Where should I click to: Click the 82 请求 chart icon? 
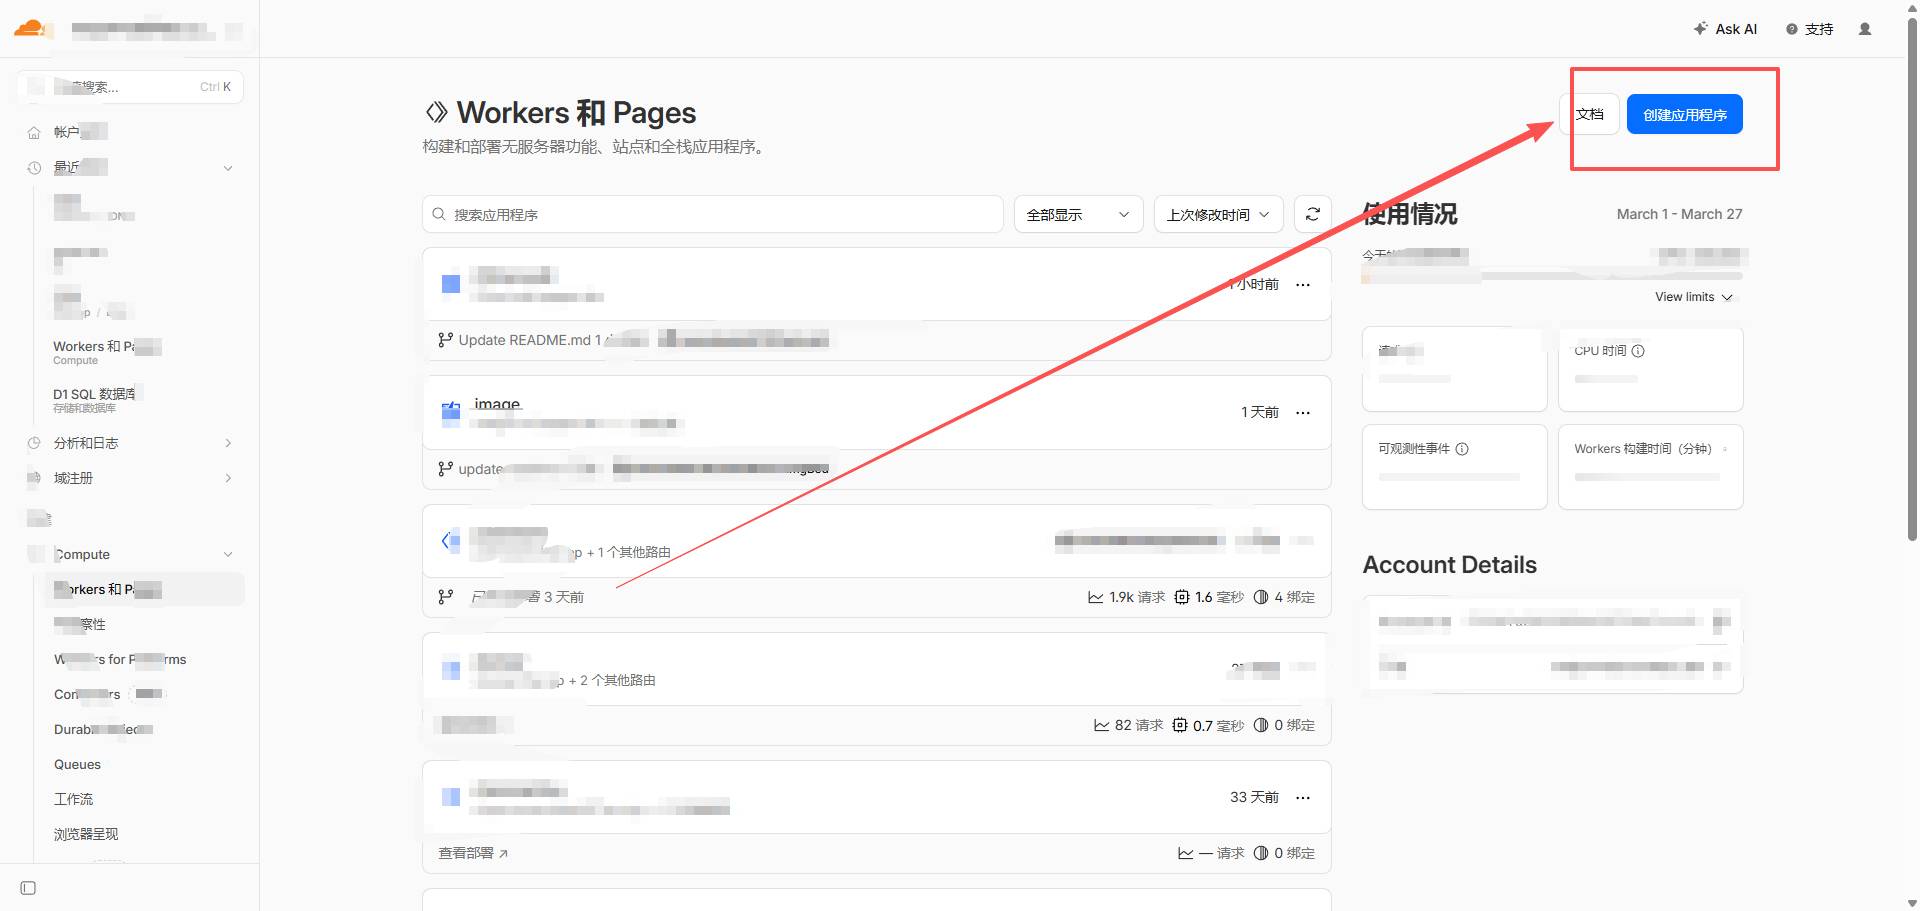(1102, 725)
